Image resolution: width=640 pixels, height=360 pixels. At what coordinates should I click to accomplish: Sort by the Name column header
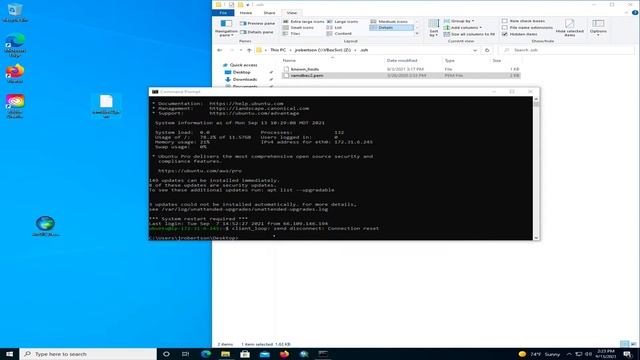(x=333, y=60)
